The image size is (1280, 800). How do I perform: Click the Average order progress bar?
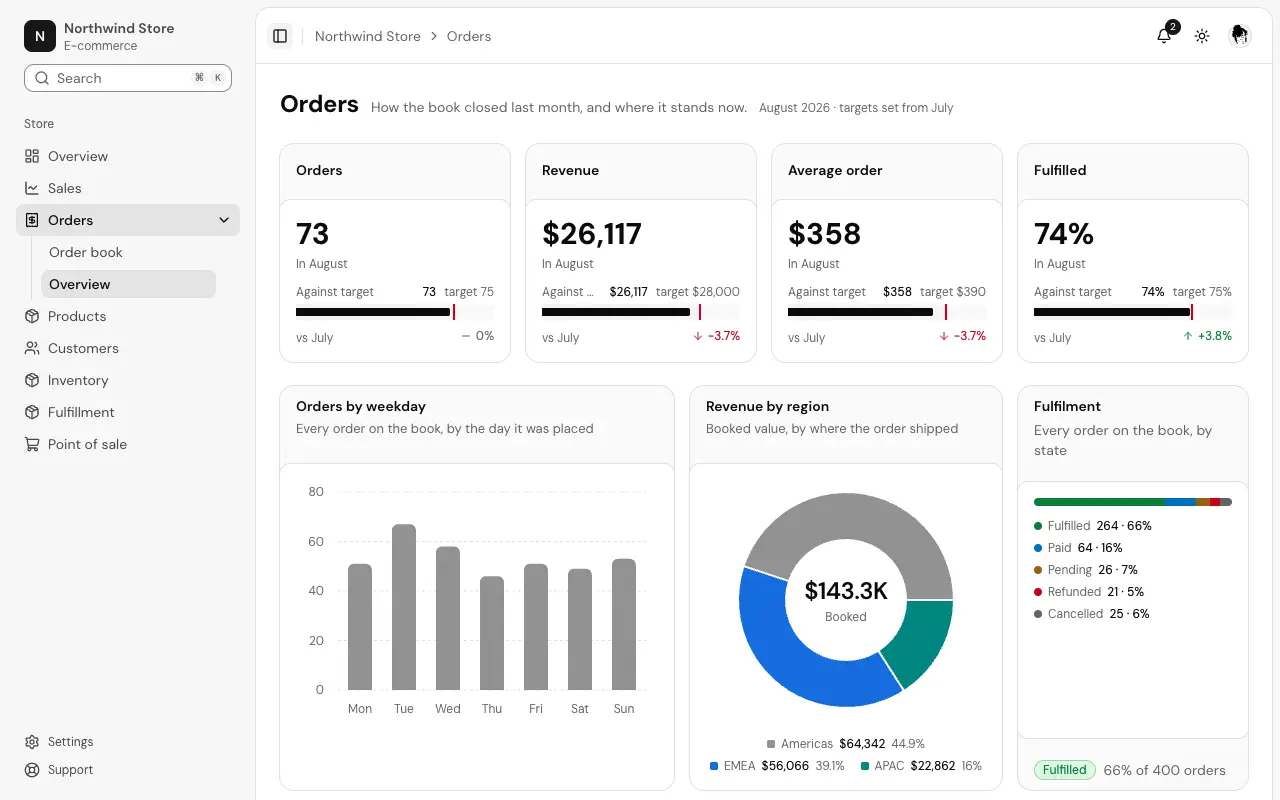point(887,312)
